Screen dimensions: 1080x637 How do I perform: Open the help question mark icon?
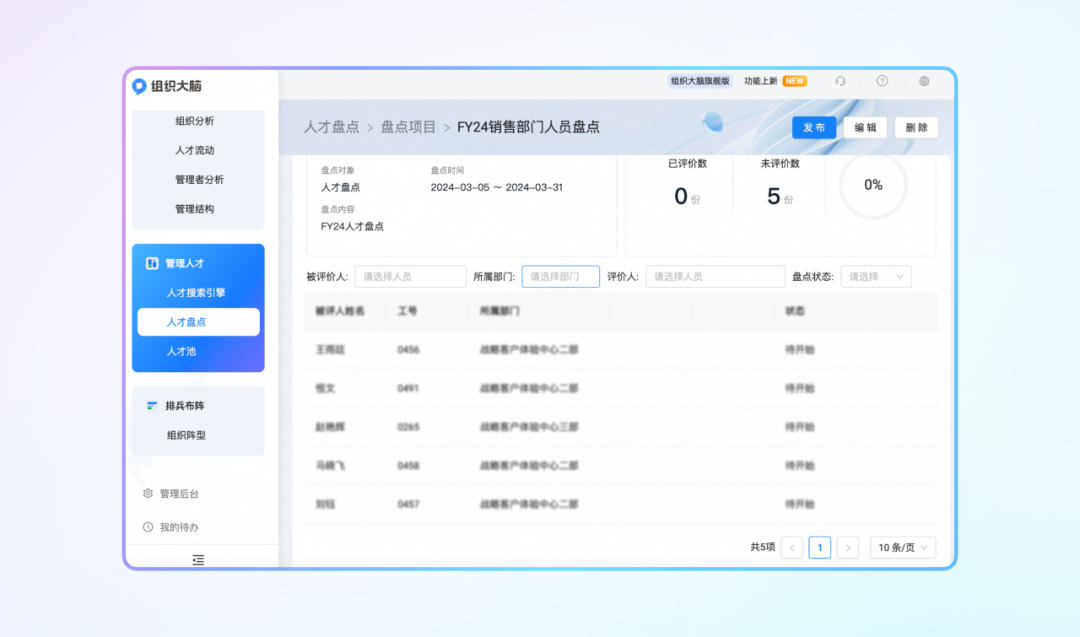882,81
